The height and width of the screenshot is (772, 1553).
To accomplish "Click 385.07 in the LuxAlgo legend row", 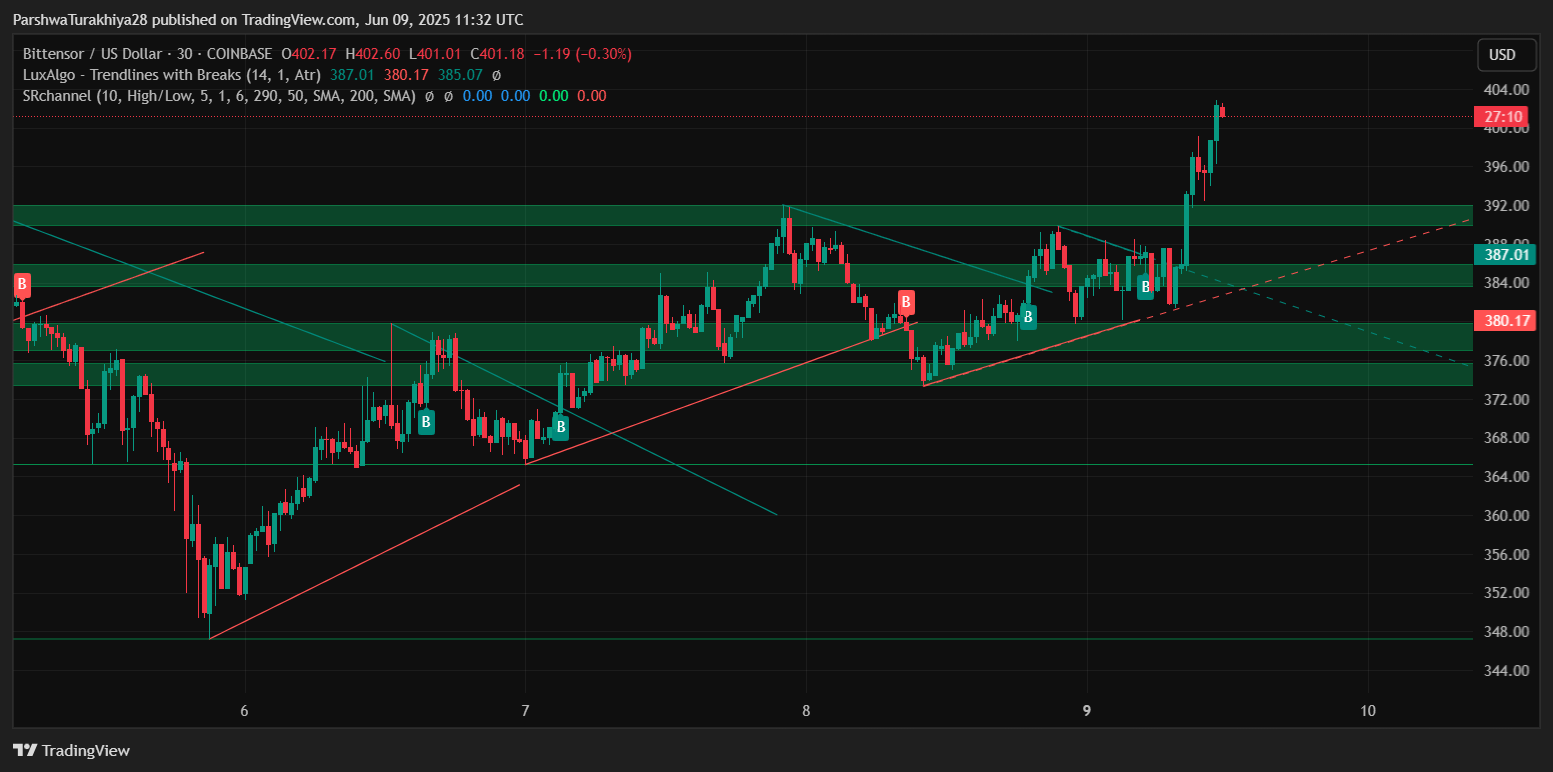I will tap(460, 75).
